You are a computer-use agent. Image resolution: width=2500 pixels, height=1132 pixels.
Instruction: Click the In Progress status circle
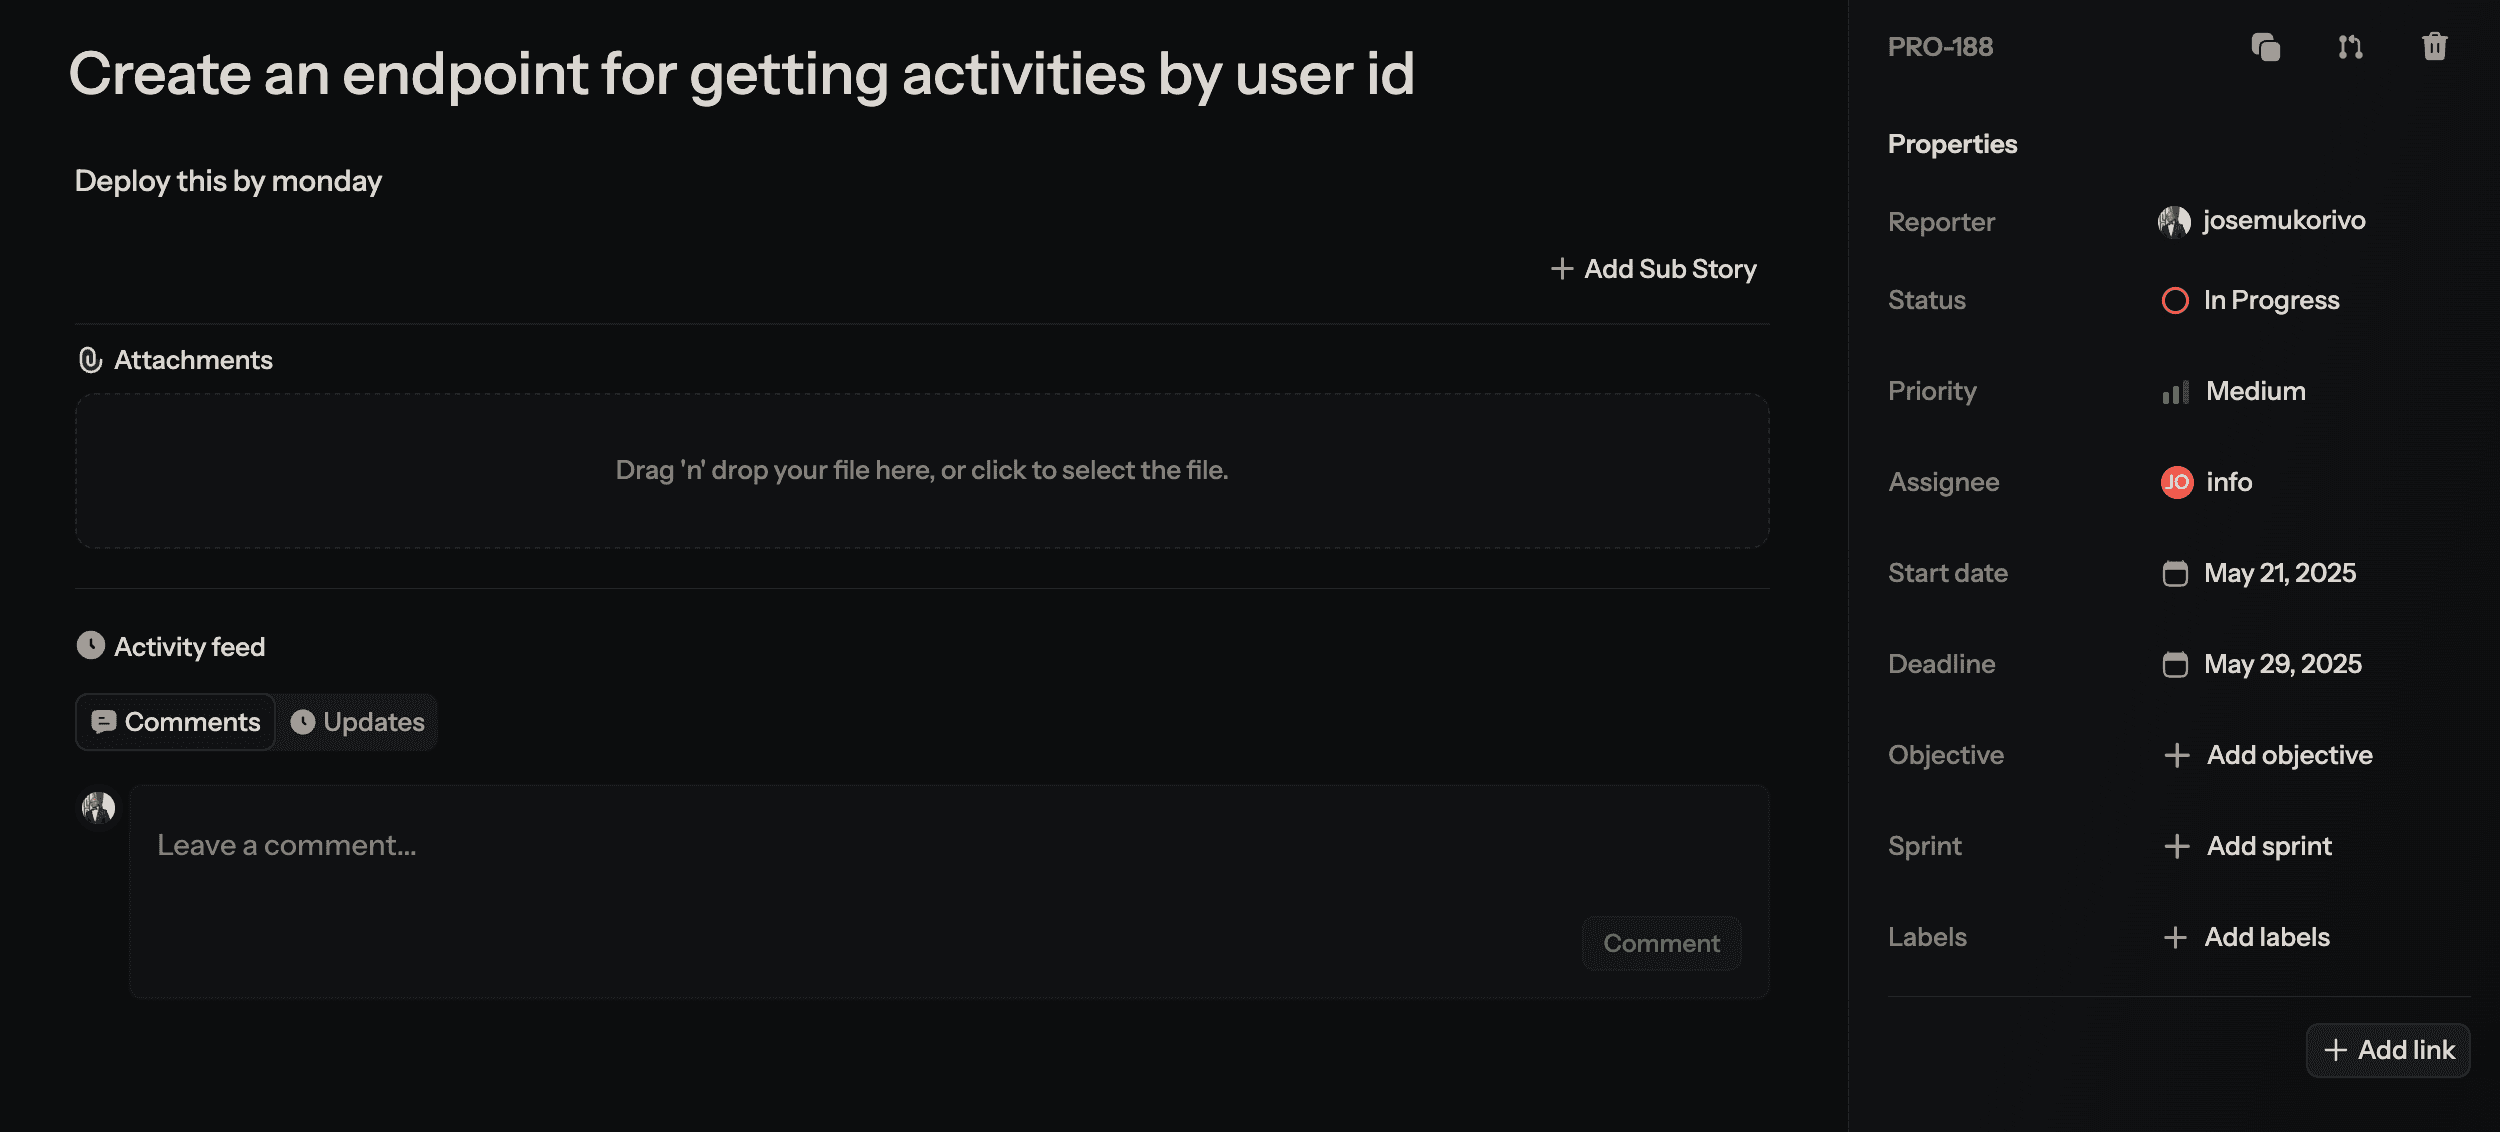point(2176,300)
